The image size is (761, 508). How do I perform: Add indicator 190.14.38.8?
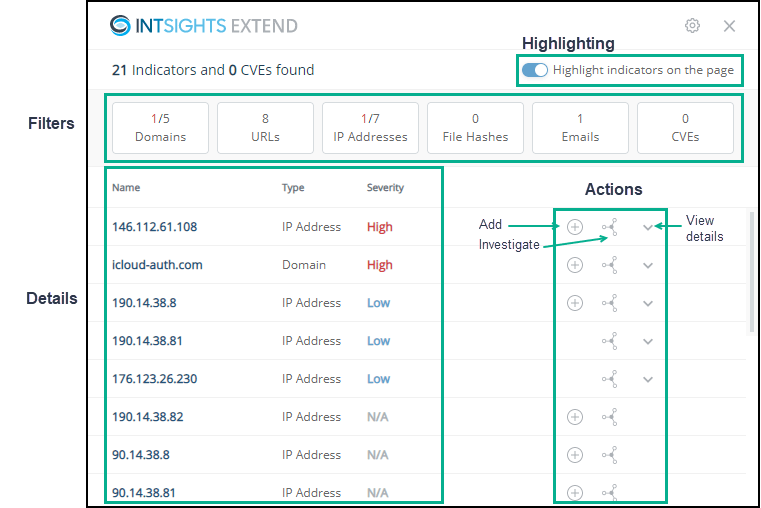point(575,303)
